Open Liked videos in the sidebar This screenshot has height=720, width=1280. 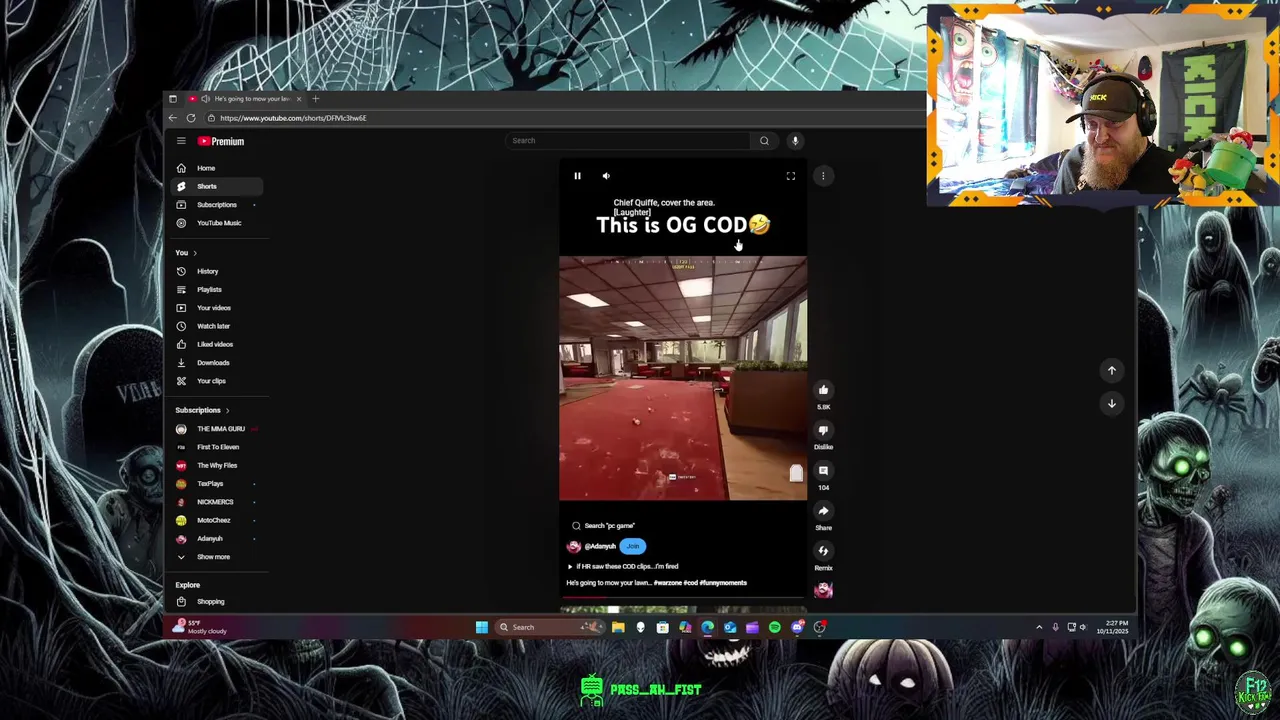click(216, 344)
